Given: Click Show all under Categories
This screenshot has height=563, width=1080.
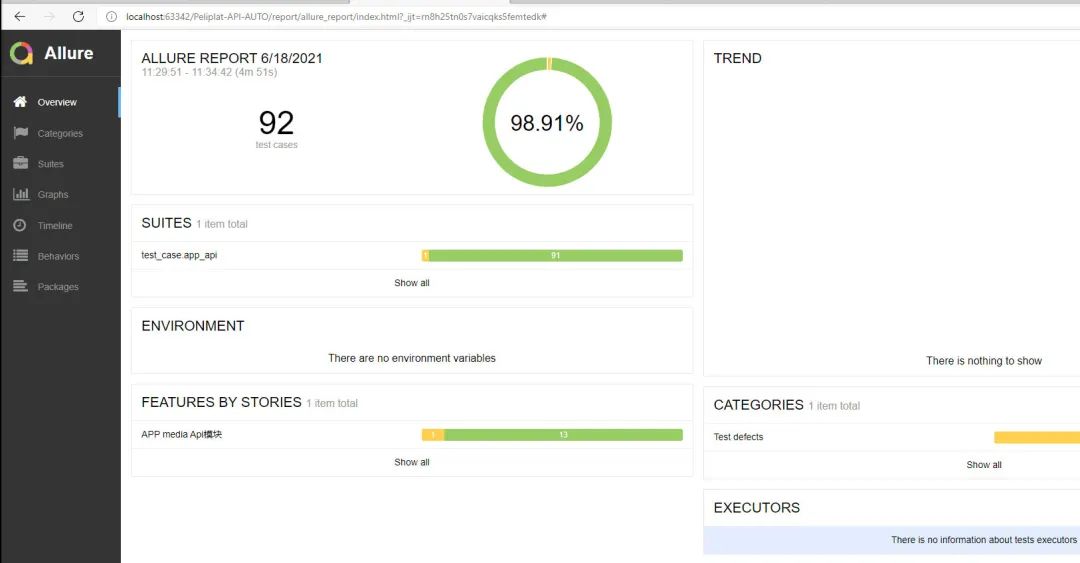Looking at the screenshot, I should click(x=984, y=464).
